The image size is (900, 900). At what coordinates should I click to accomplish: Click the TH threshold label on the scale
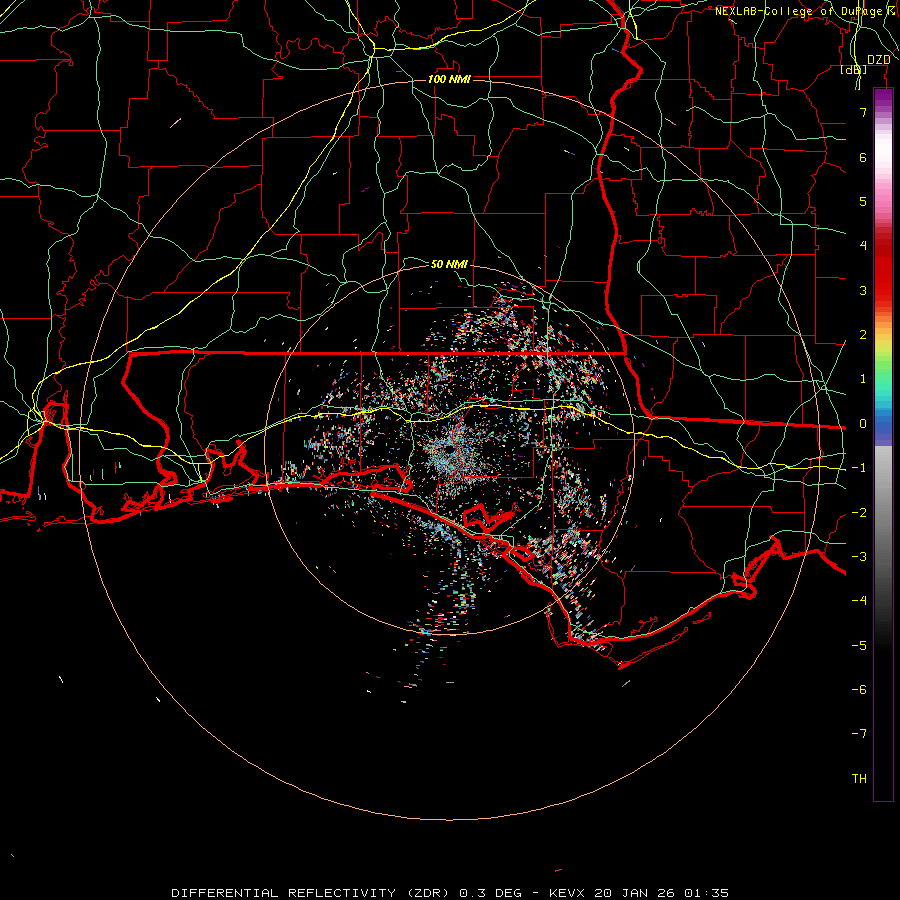point(859,779)
